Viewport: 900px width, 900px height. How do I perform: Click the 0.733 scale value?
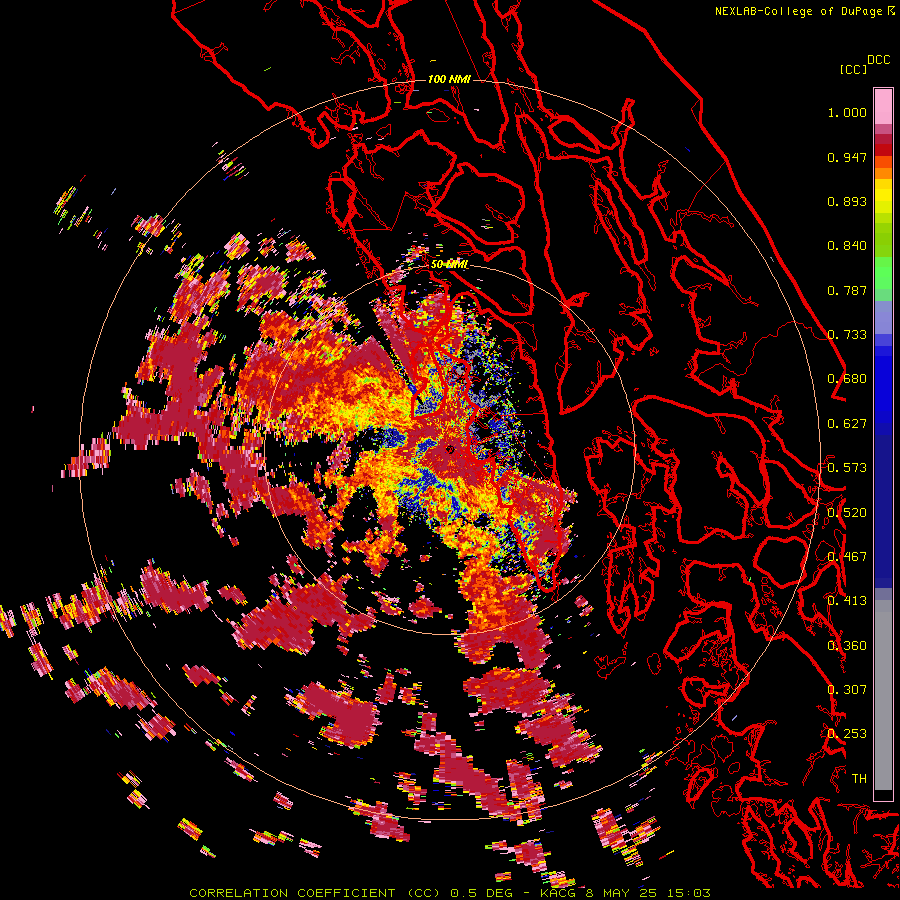coord(847,335)
